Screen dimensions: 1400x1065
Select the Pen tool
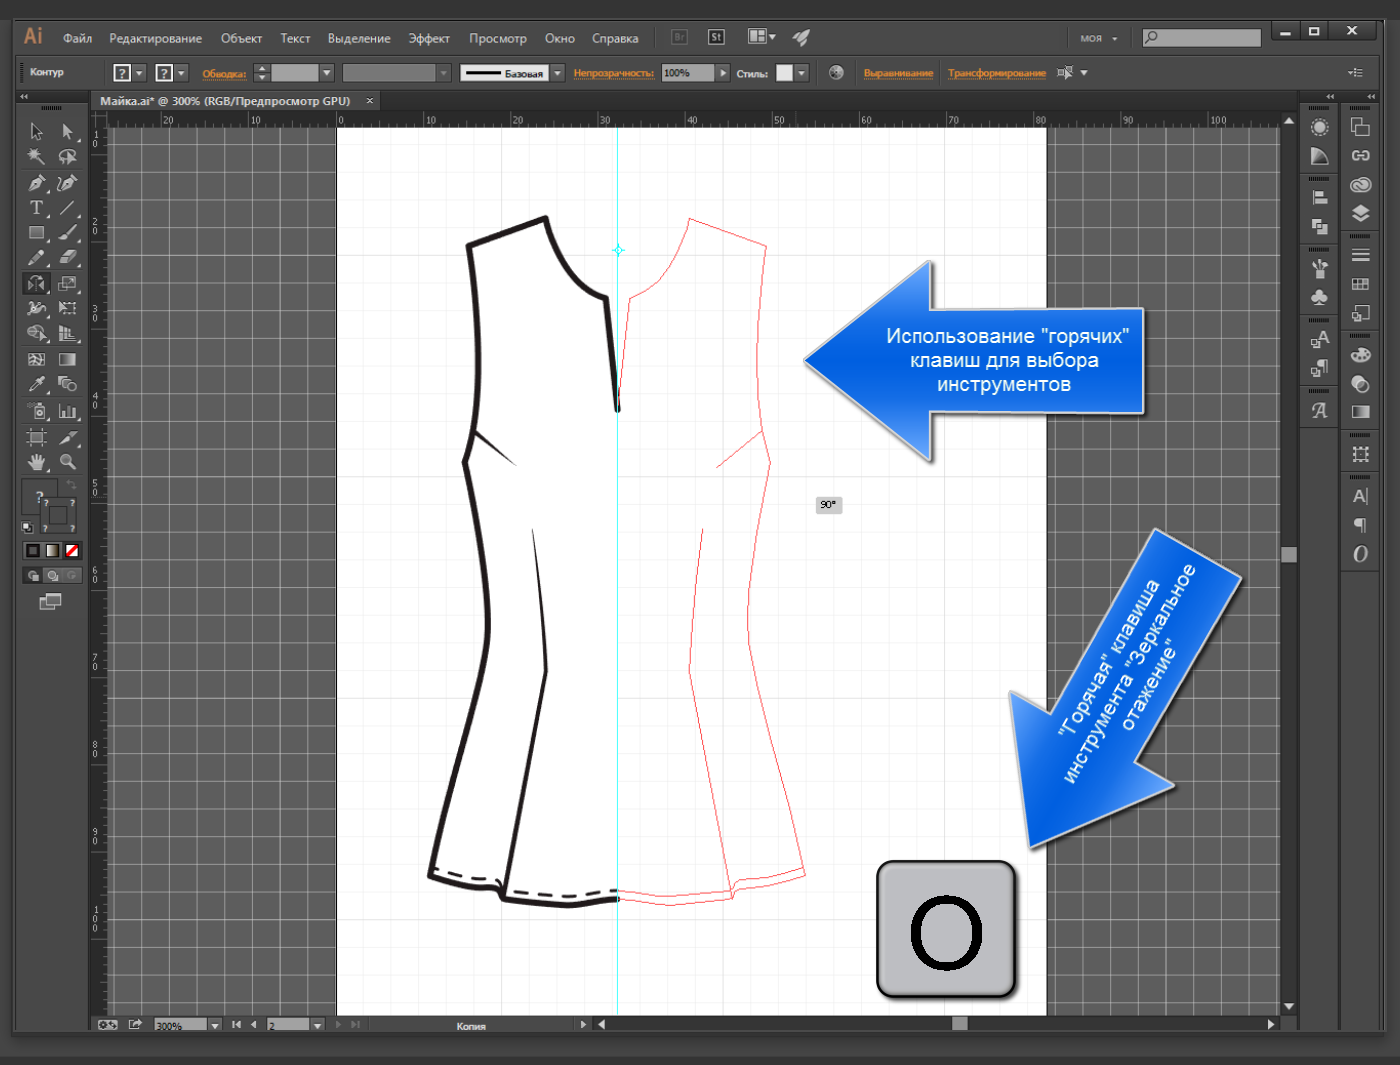pyautogui.click(x=36, y=182)
